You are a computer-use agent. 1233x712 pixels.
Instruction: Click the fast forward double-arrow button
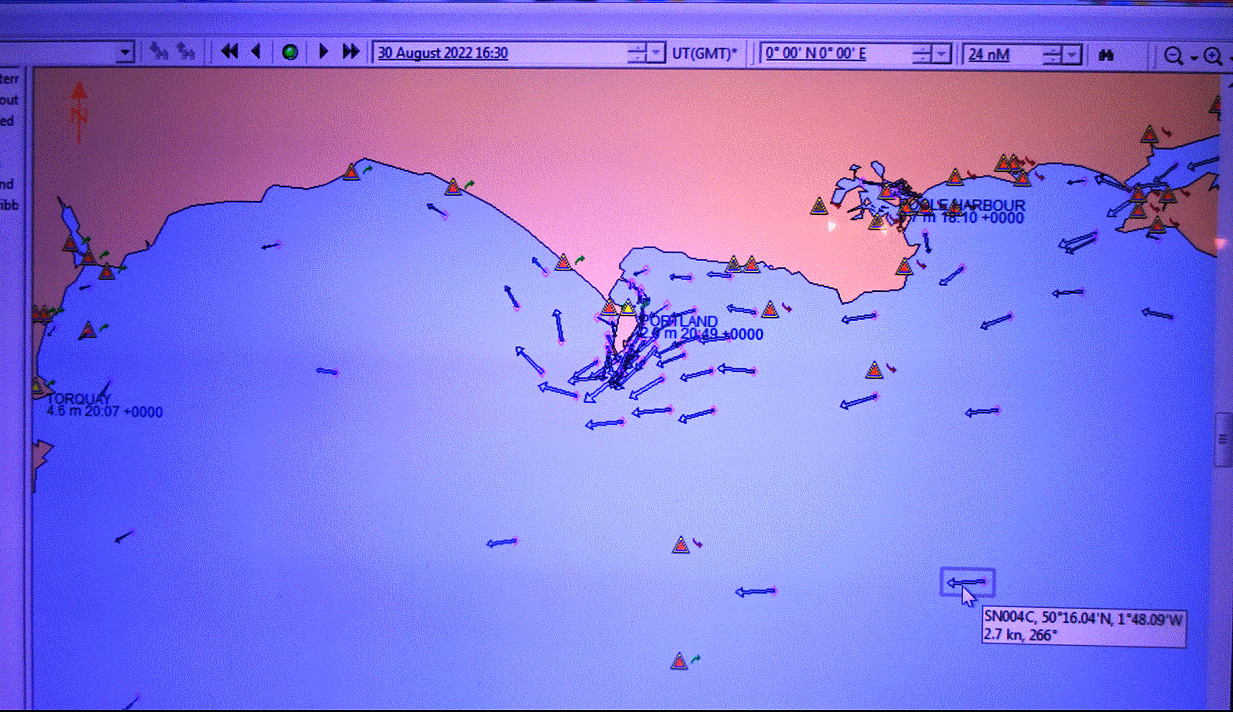pos(351,52)
